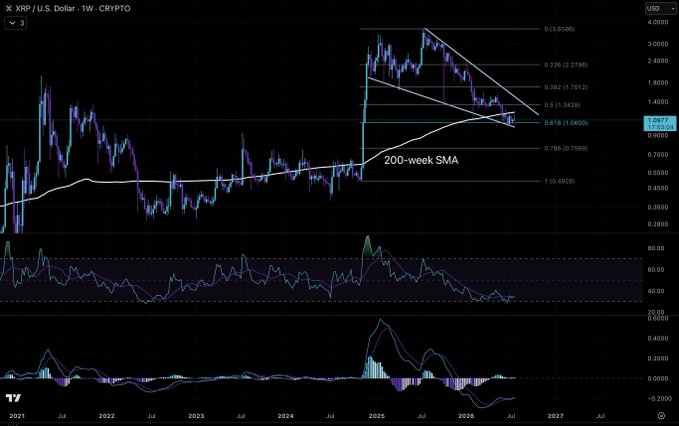Click the 0.5500 price axis label
Viewport: 679px width, 426px height.
click(x=657, y=173)
